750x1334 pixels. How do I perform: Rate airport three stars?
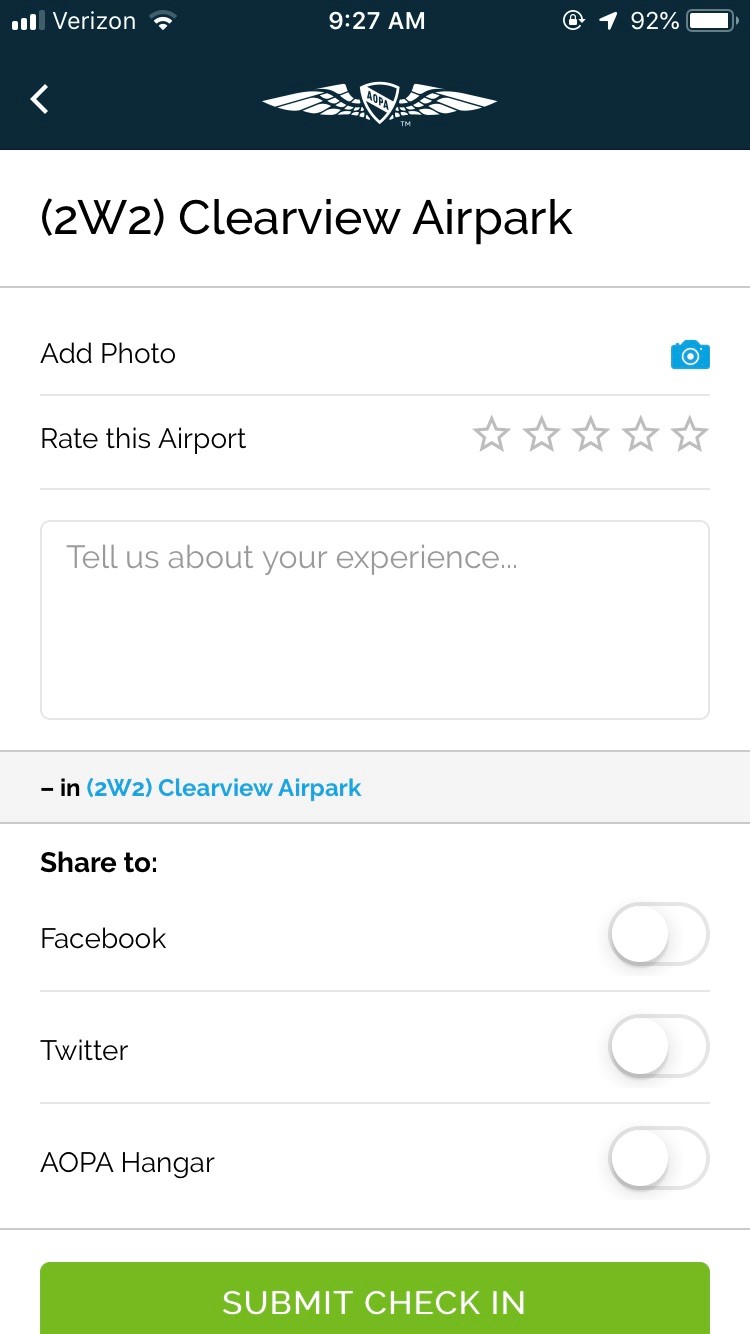coord(590,436)
